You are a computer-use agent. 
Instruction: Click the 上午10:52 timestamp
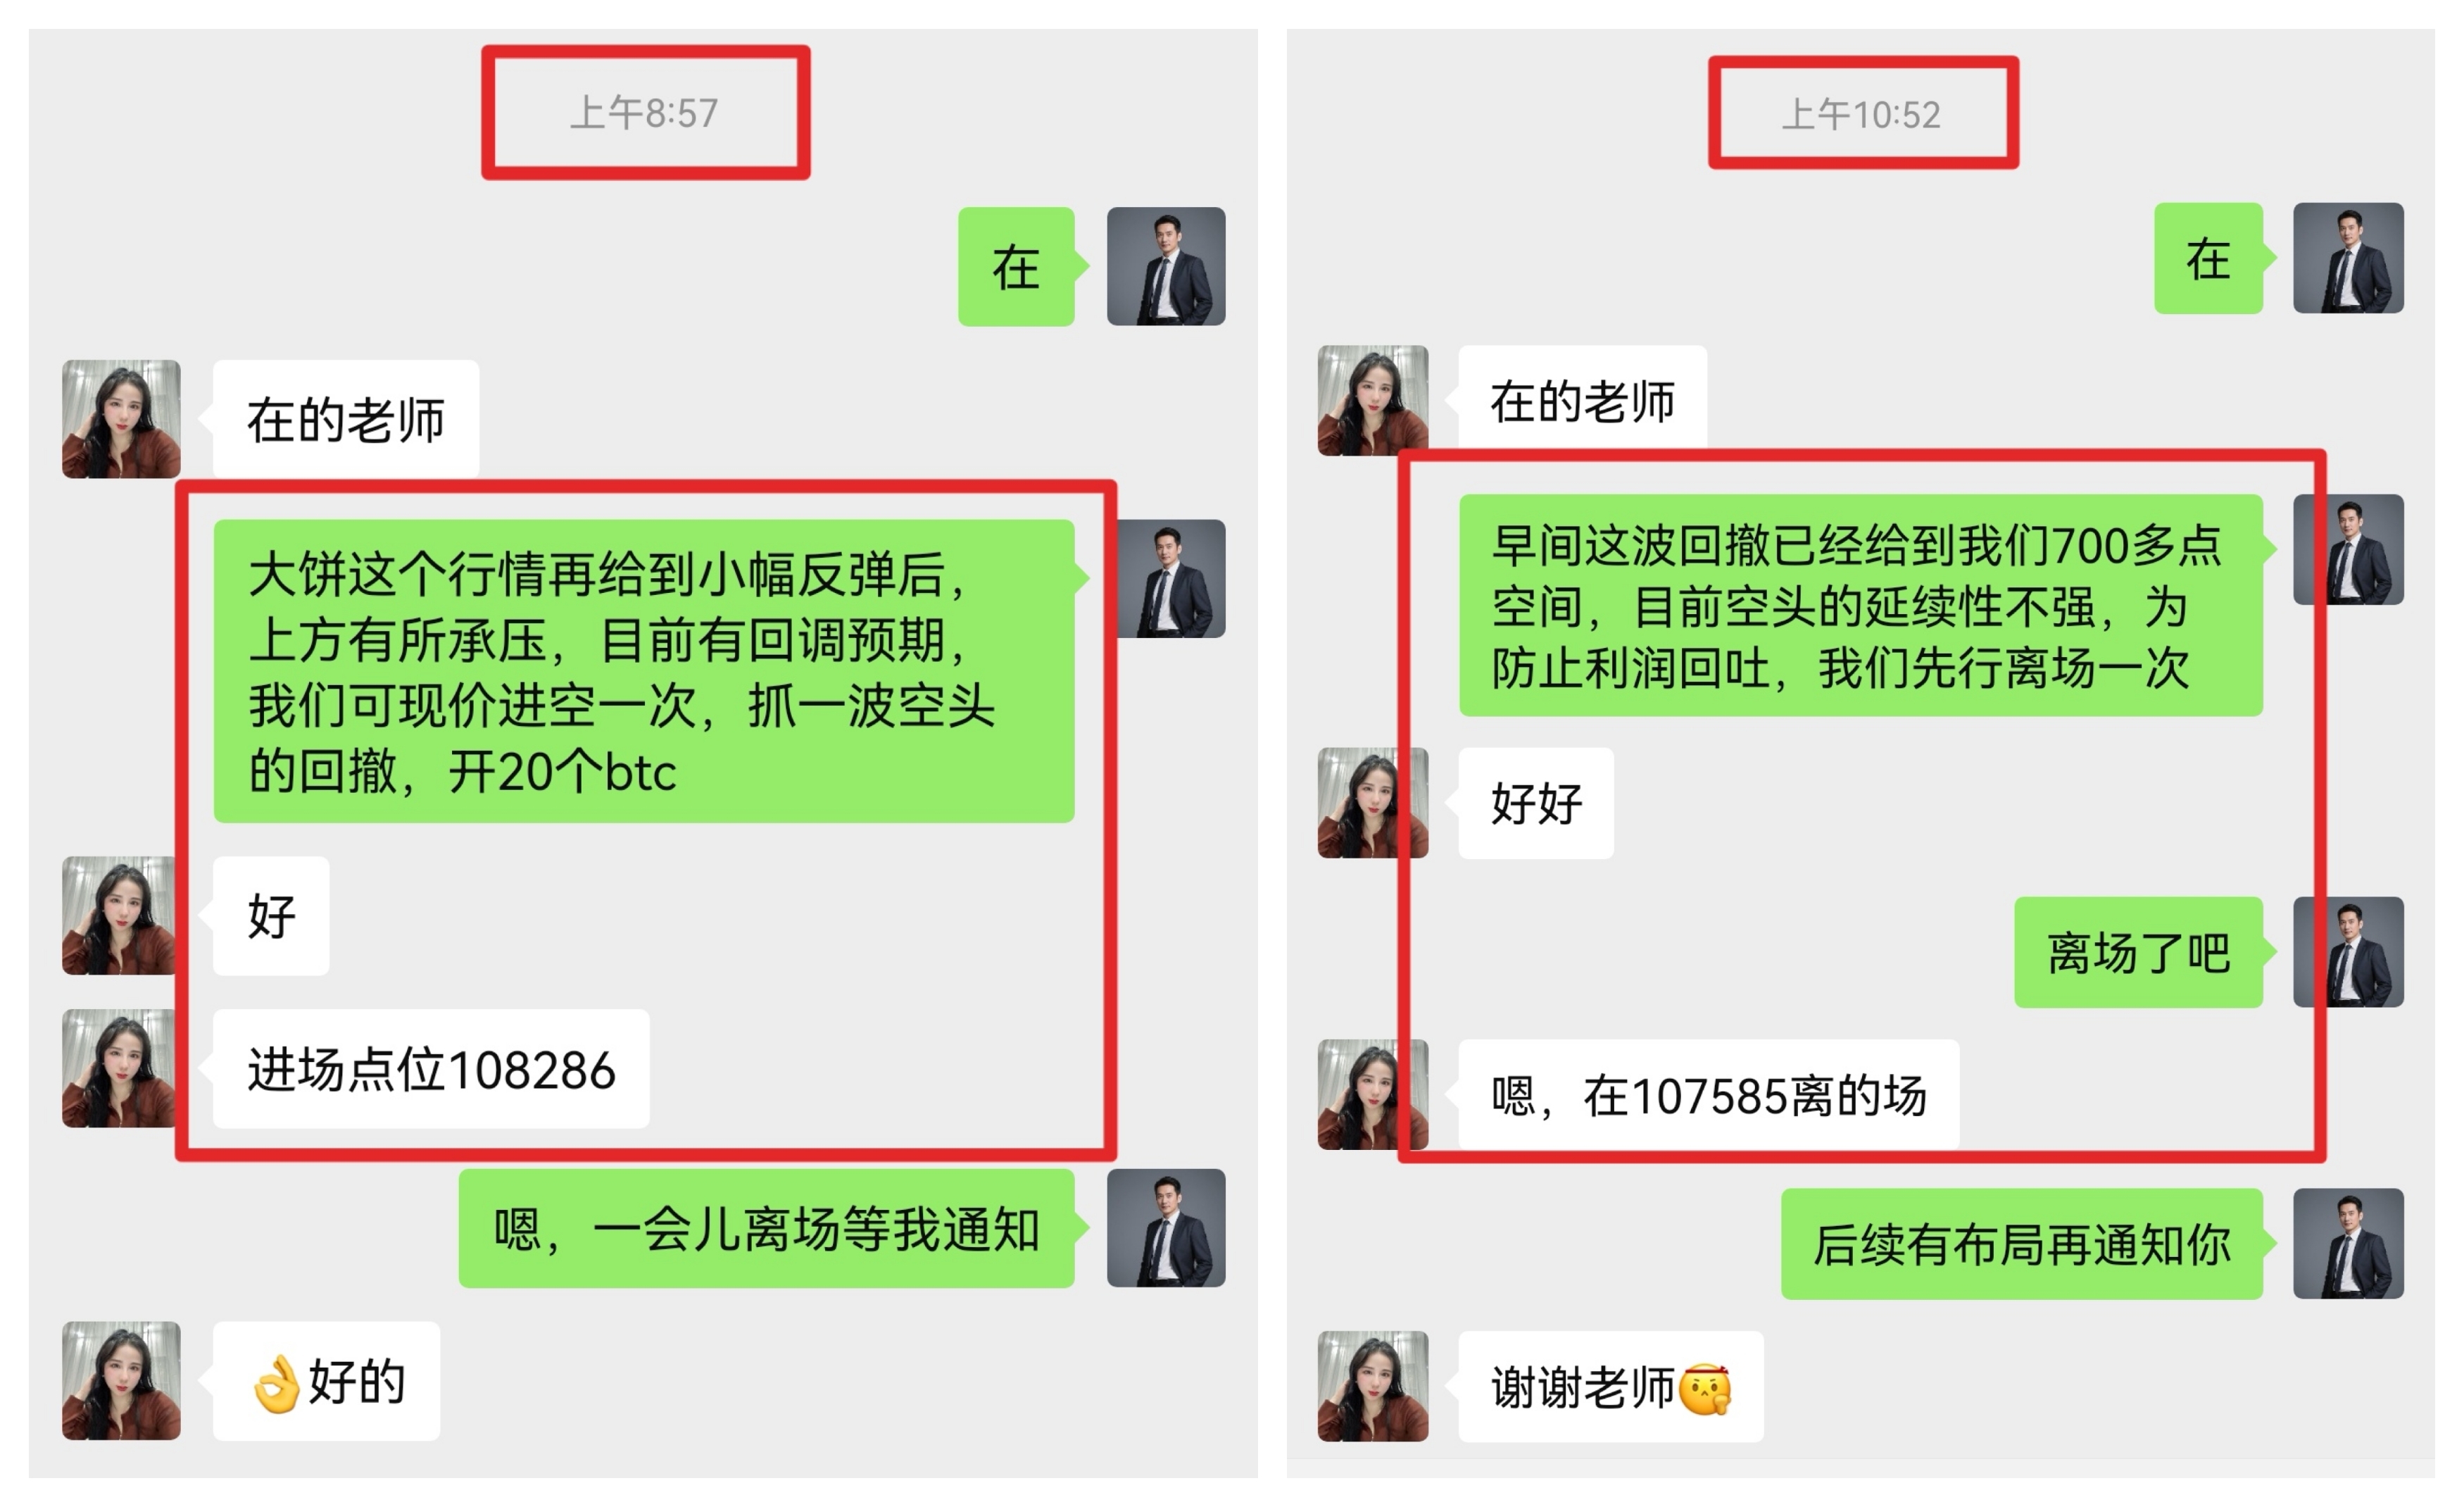[1861, 114]
